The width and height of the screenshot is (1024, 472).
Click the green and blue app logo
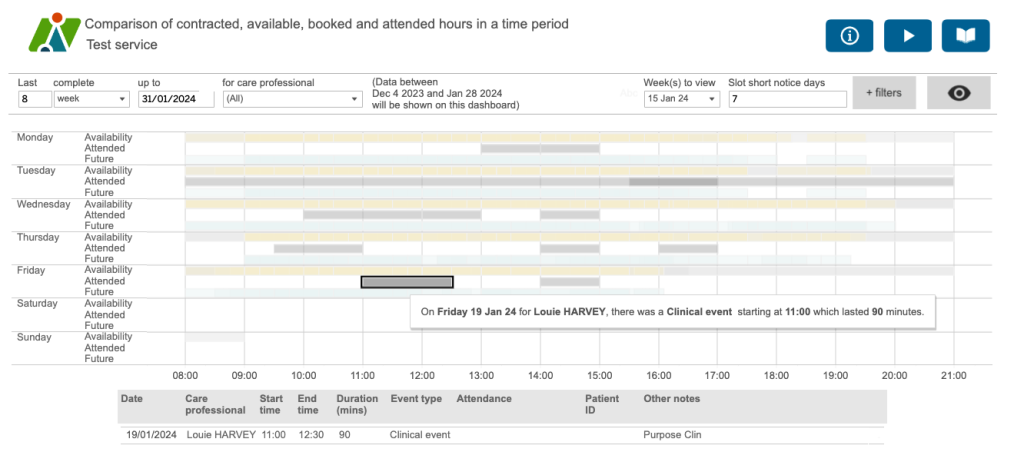click(x=53, y=33)
